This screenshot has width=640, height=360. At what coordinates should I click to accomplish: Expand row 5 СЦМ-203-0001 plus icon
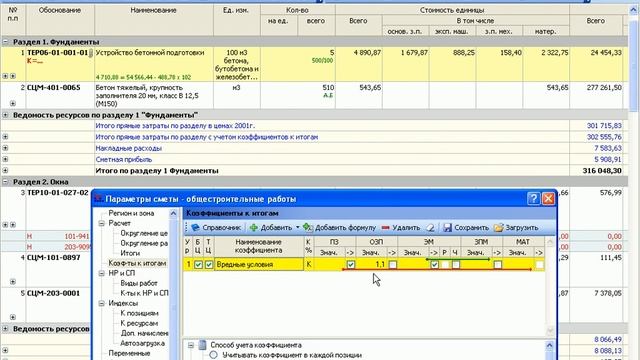coord(13,317)
